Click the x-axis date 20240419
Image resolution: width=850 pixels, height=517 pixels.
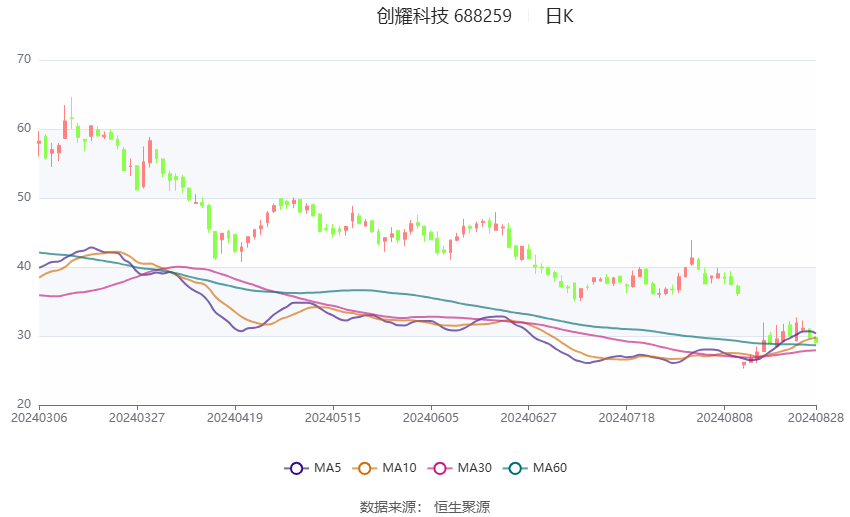tap(235, 418)
